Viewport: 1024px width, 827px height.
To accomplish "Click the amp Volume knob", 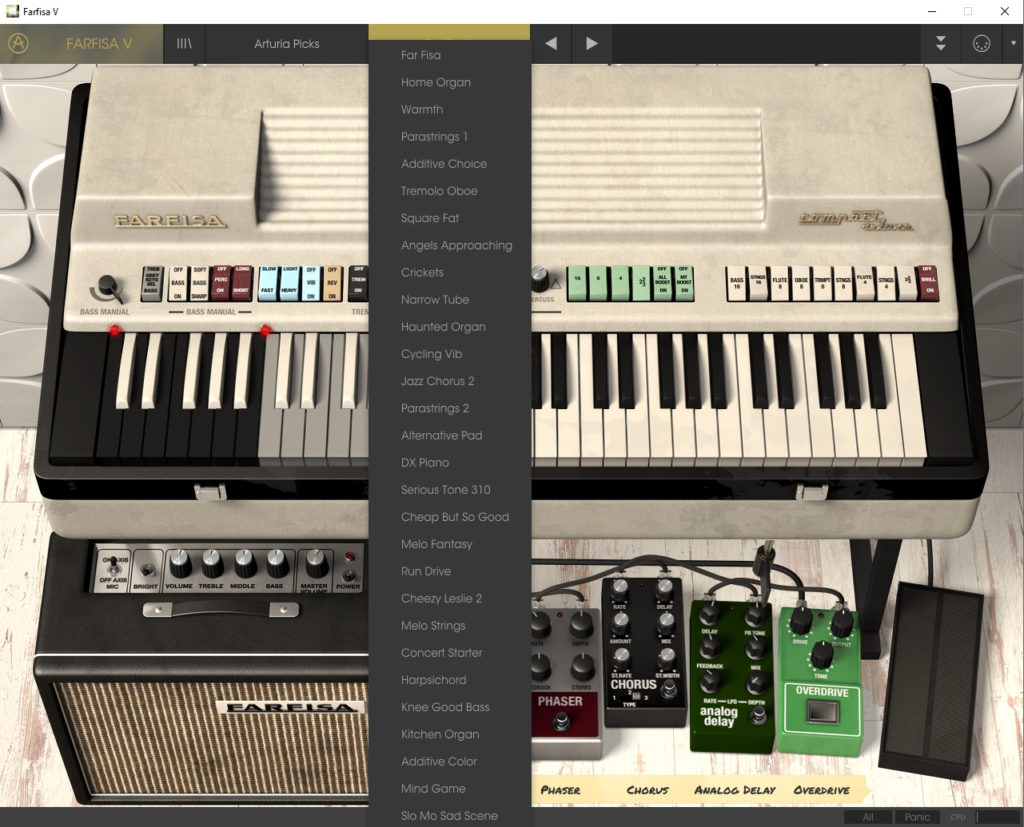I will (x=179, y=564).
